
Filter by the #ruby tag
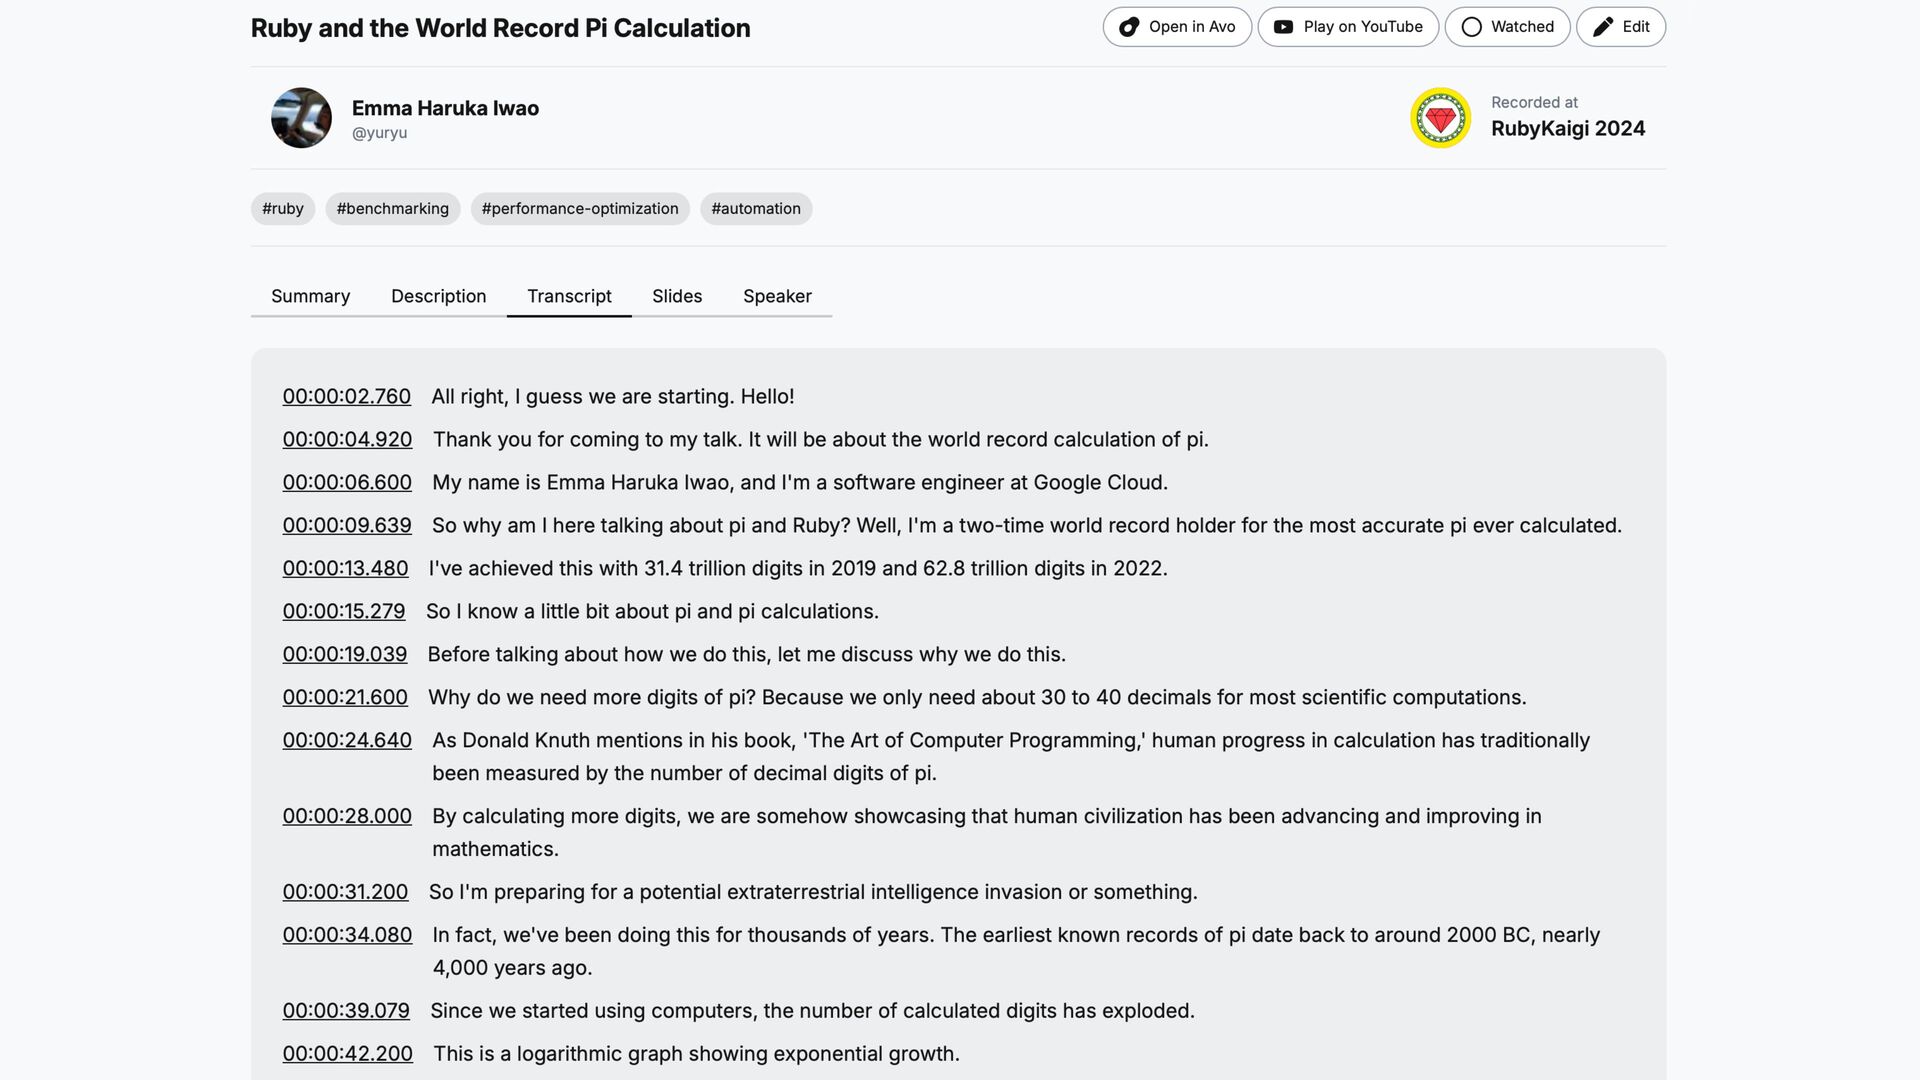click(x=283, y=209)
